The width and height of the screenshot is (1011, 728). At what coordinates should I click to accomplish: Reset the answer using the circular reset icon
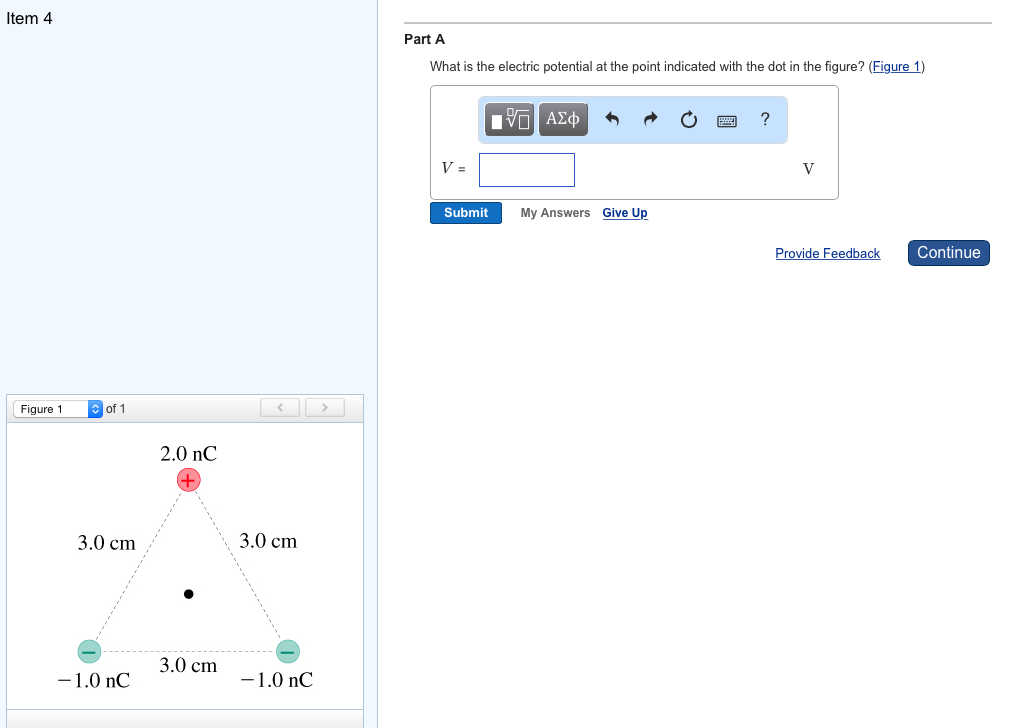(688, 119)
